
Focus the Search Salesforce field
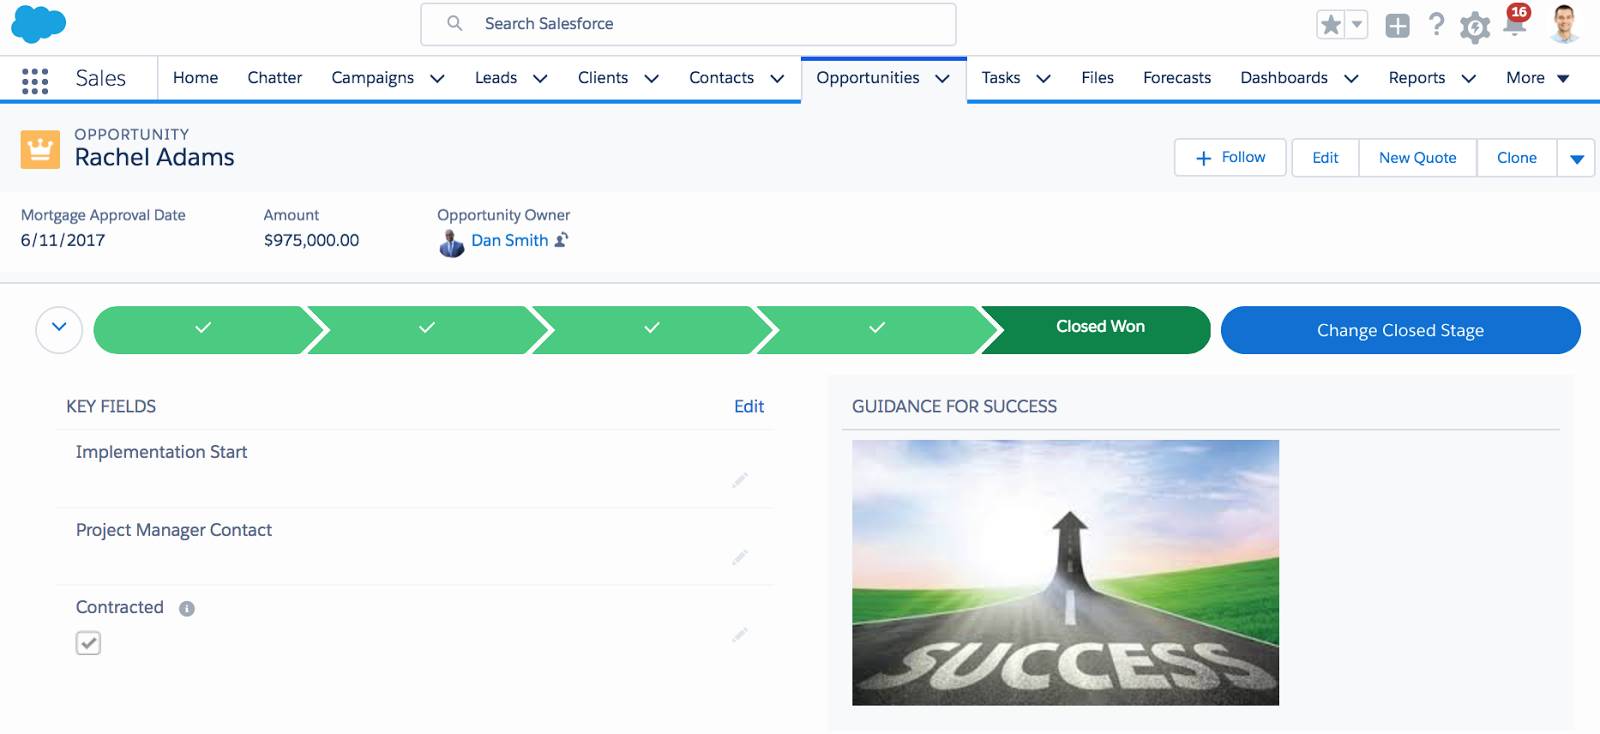[688, 24]
